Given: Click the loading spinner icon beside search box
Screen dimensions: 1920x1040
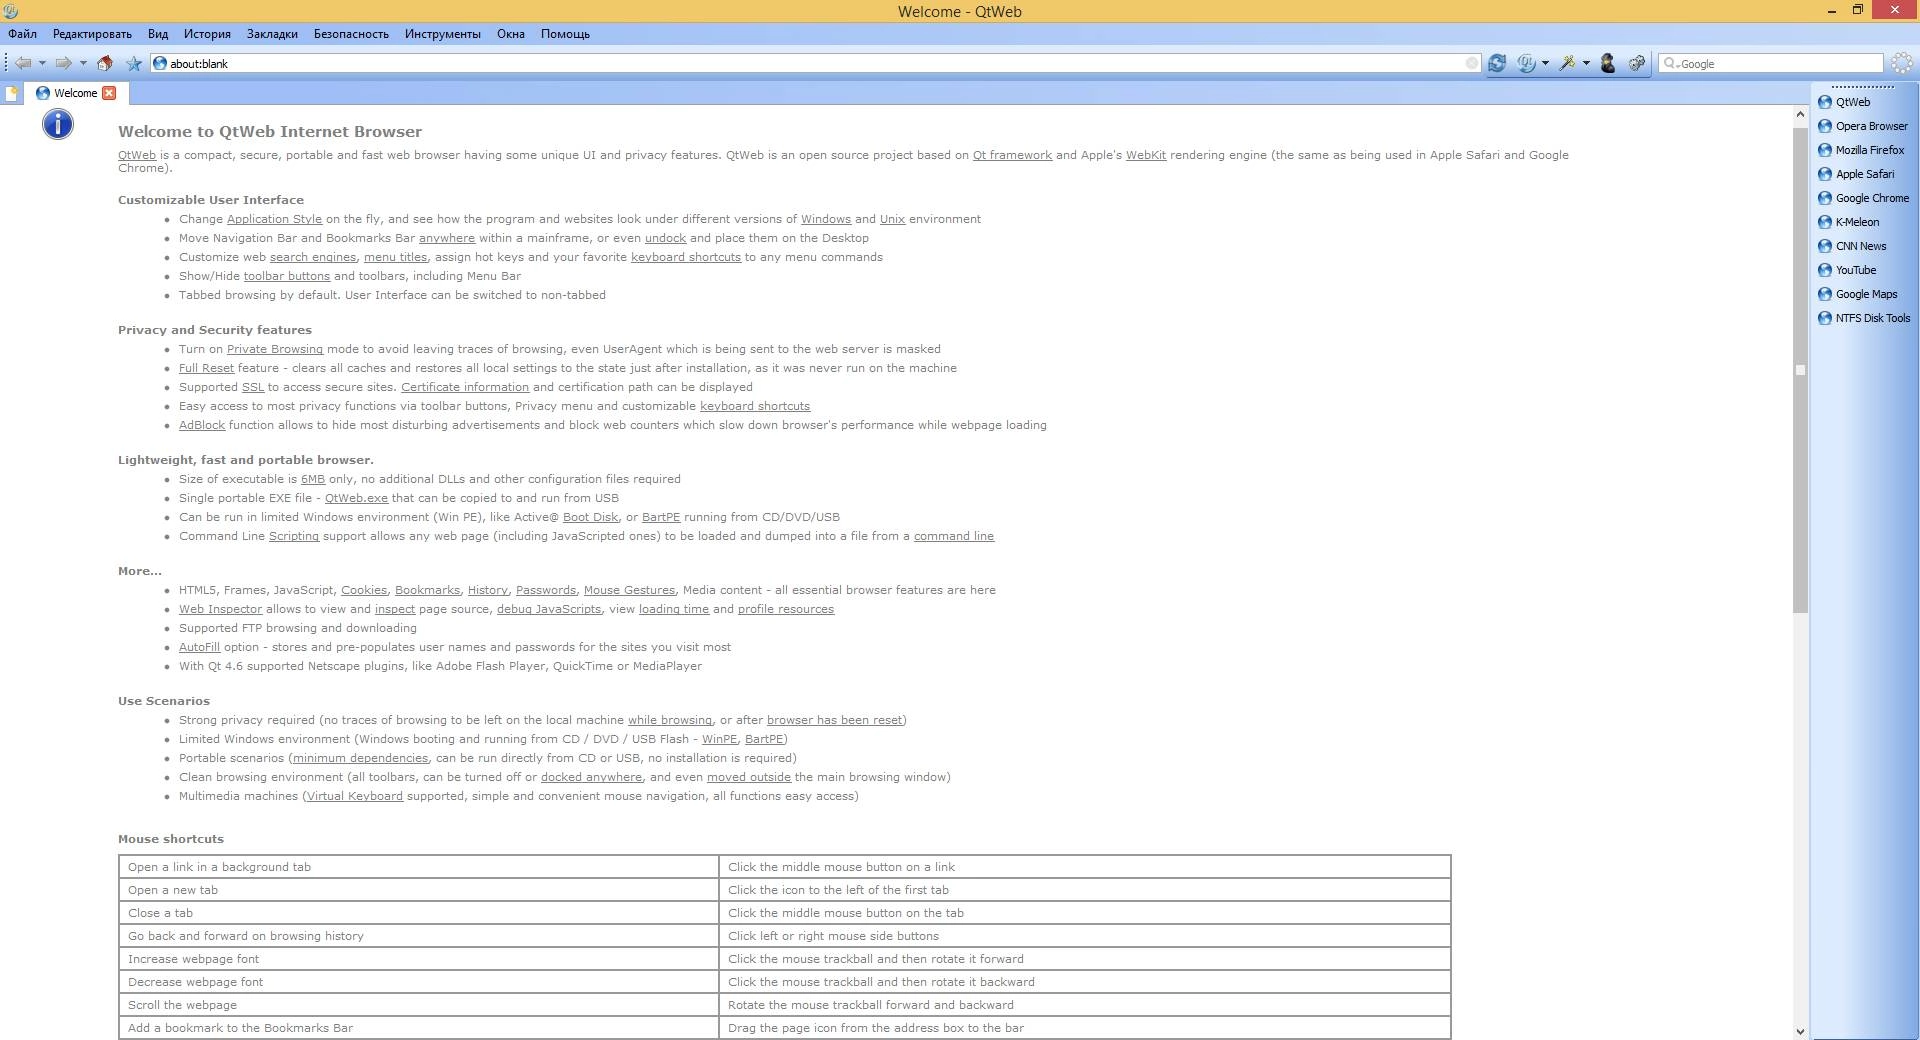Looking at the screenshot, I should click(1901, 63).
